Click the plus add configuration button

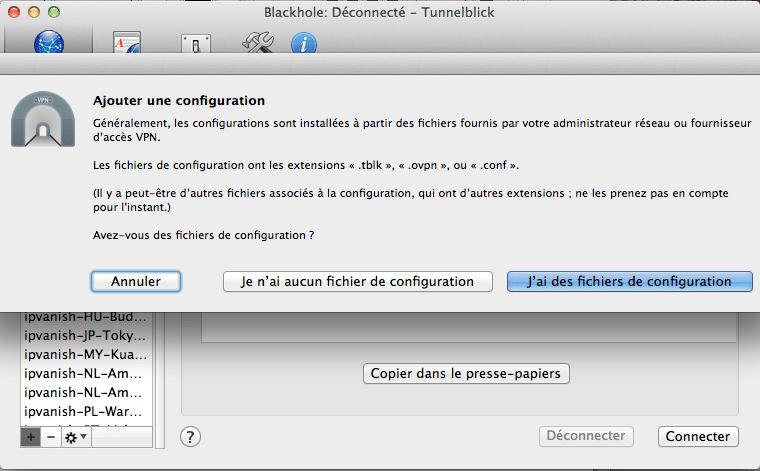point(31,437)
